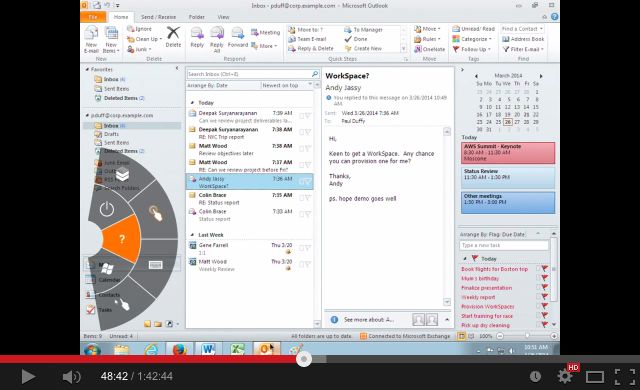This screenshot has width=640, height=390.
Task: Switch to the View tab
Action: [x=223, y=17]
